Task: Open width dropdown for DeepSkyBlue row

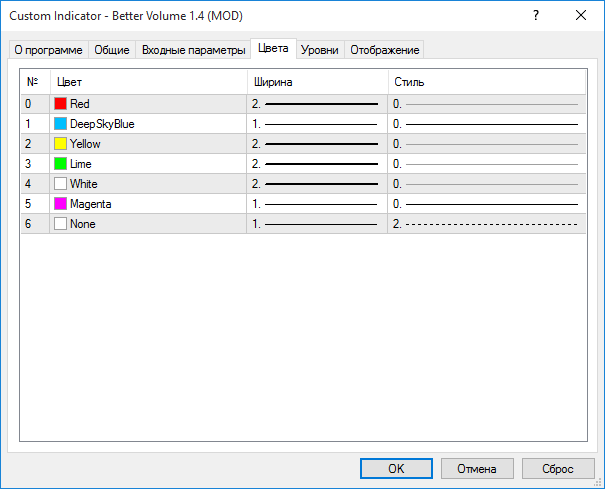Action: coord(316,124)
